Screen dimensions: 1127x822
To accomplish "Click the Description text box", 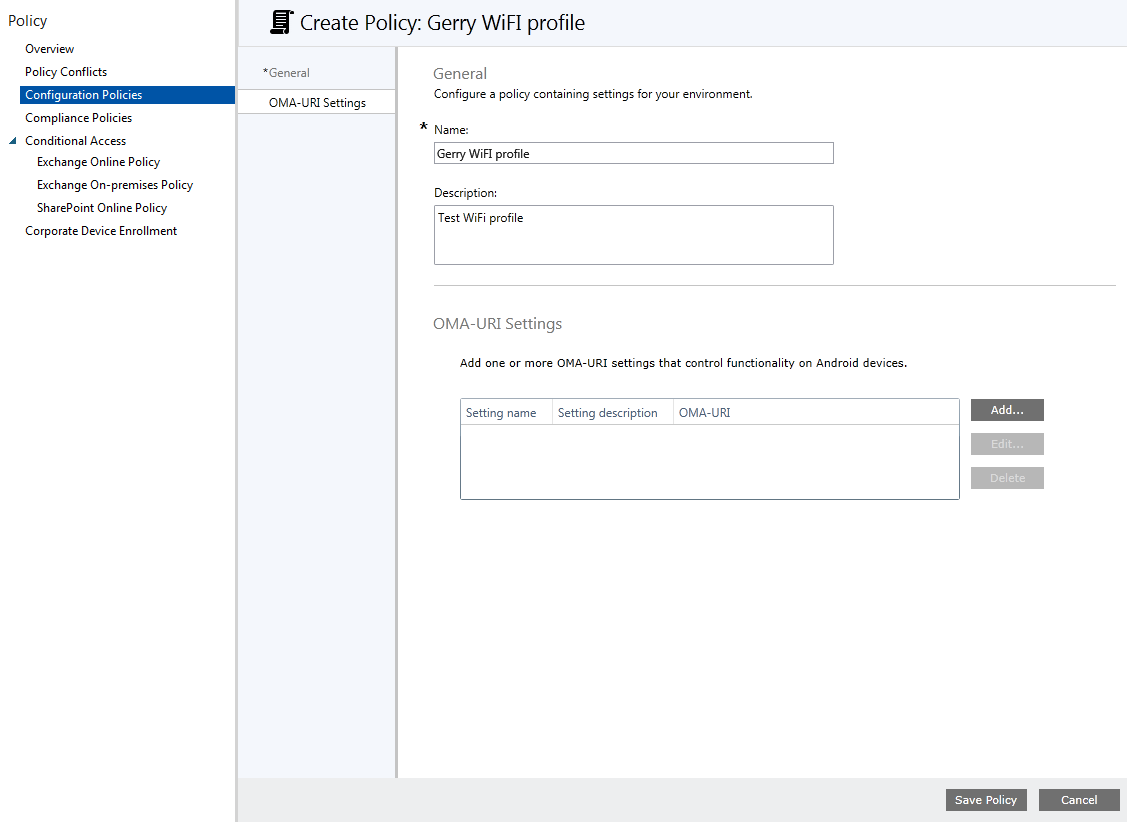I will coord(633,234).
